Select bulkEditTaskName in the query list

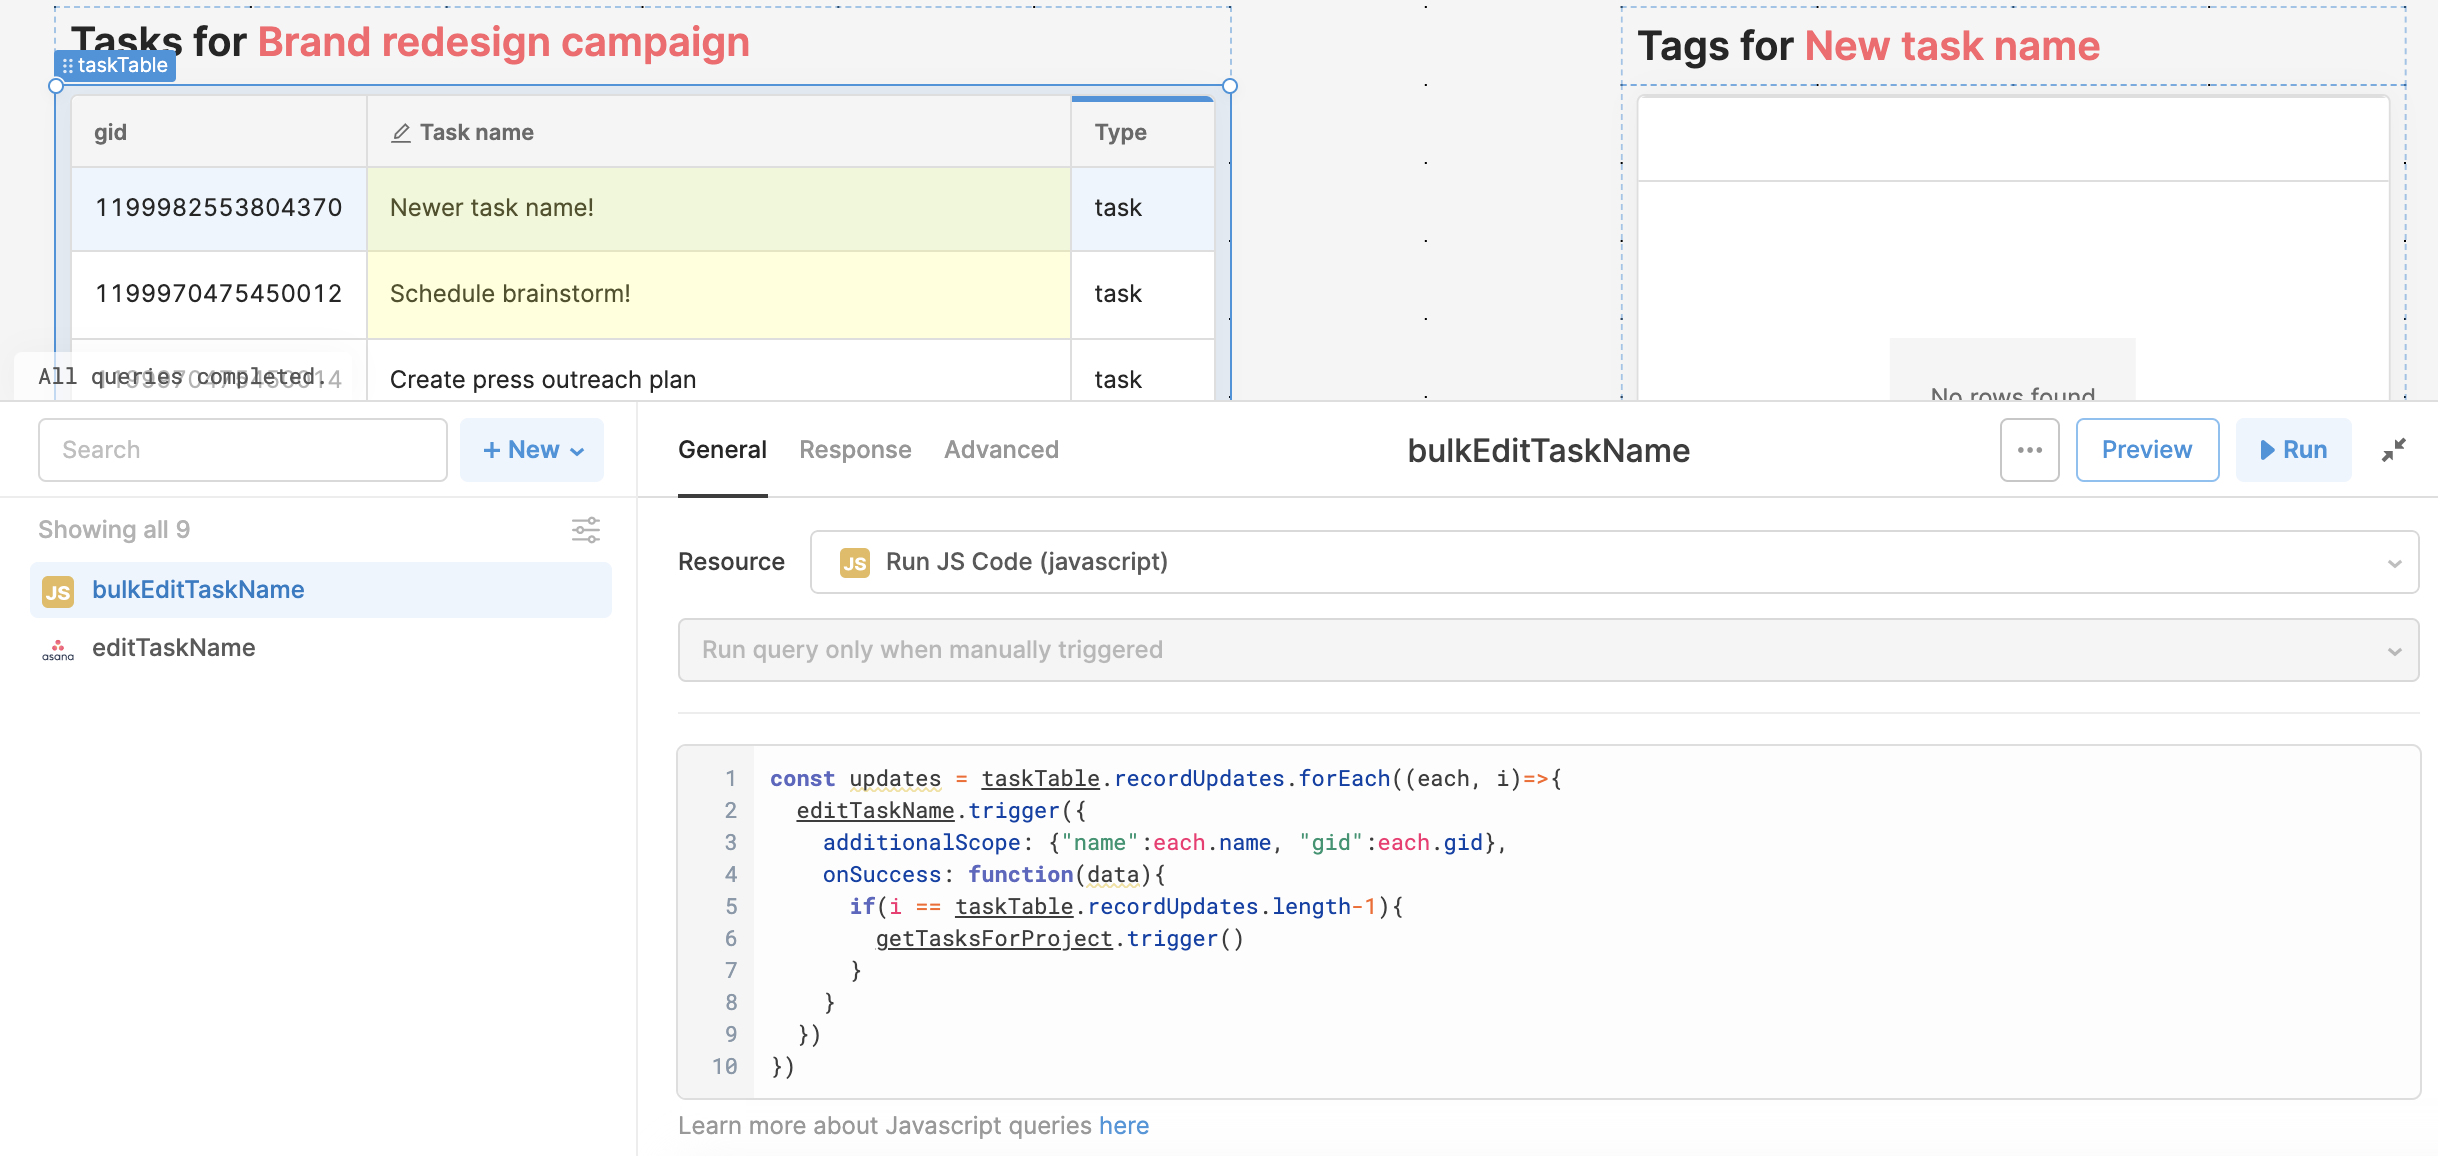[x=321, y=590]
